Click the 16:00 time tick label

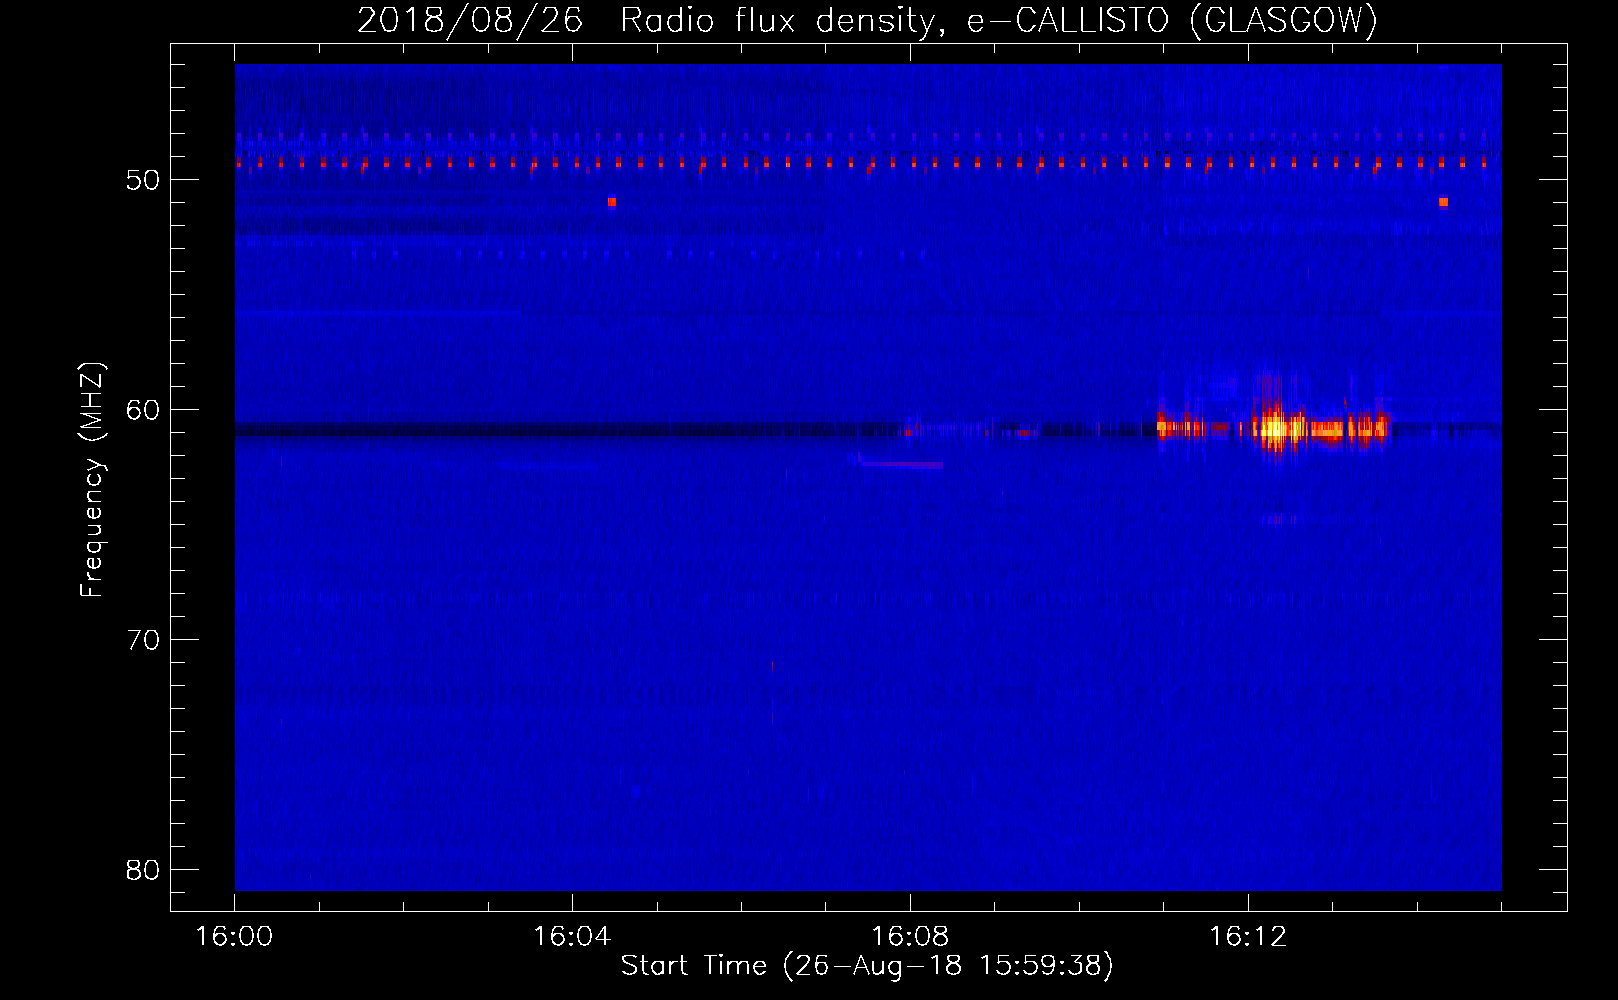tap(234, 937)
